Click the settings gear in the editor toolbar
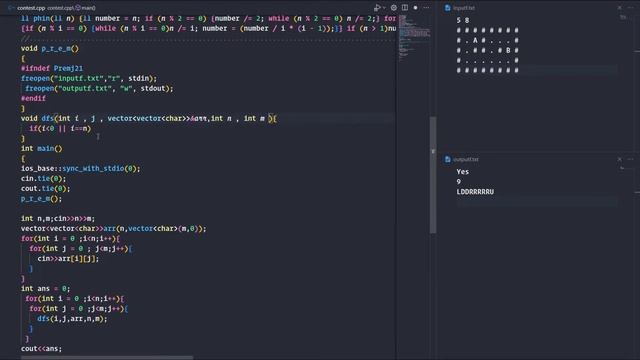 coord(394,8)
